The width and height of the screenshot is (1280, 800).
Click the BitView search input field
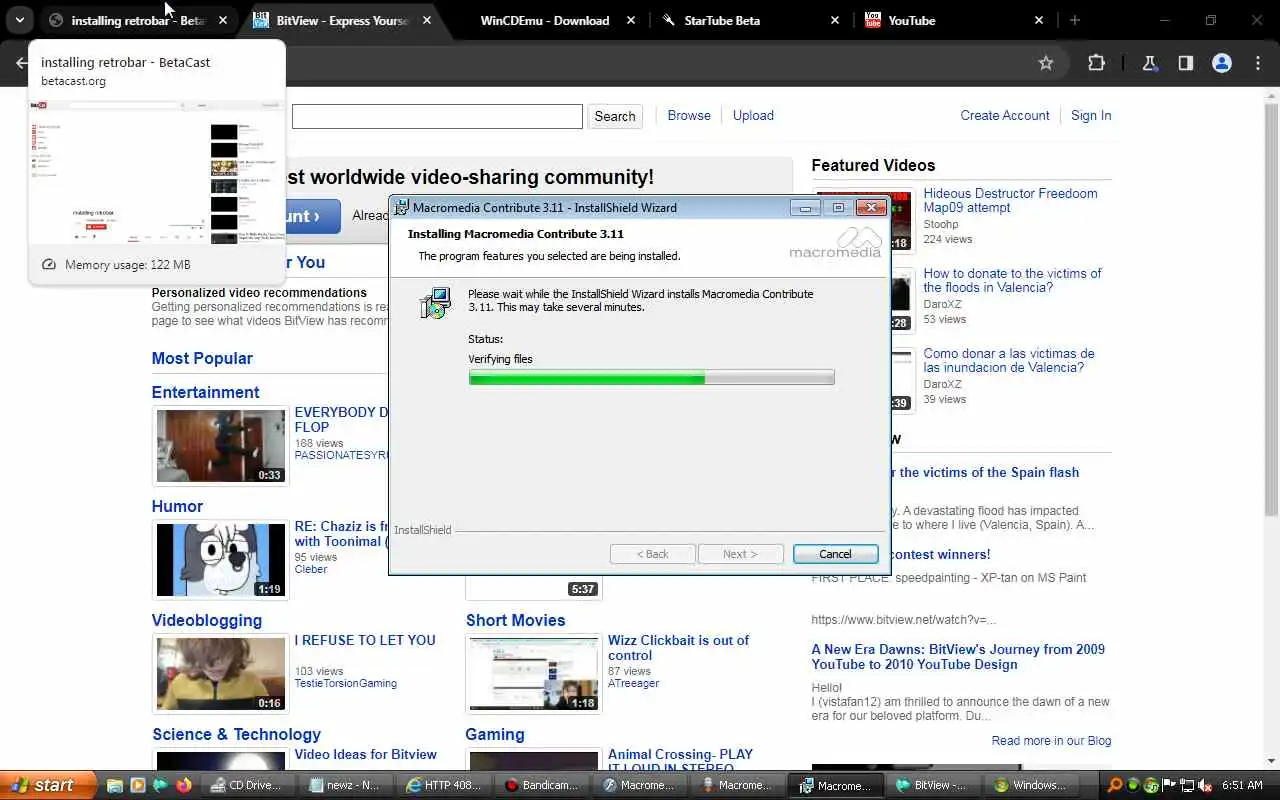point(437,116)
